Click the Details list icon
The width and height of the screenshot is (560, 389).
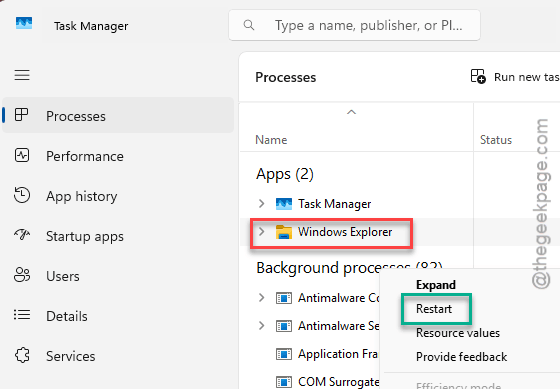pyautogui.click(x=22, y=315)
